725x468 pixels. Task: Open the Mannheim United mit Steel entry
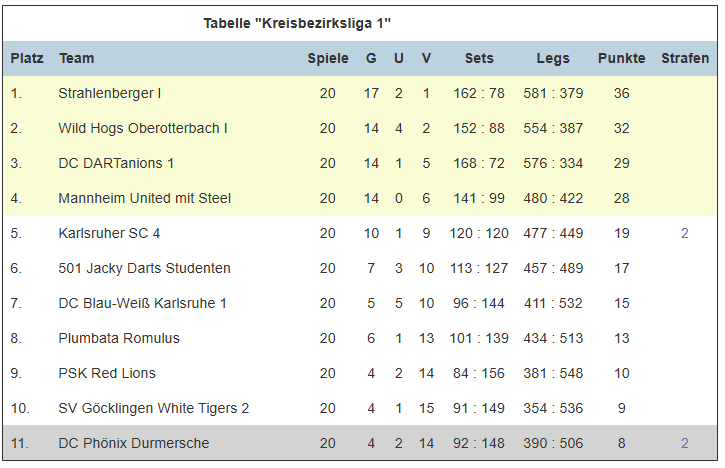[144, 198]
